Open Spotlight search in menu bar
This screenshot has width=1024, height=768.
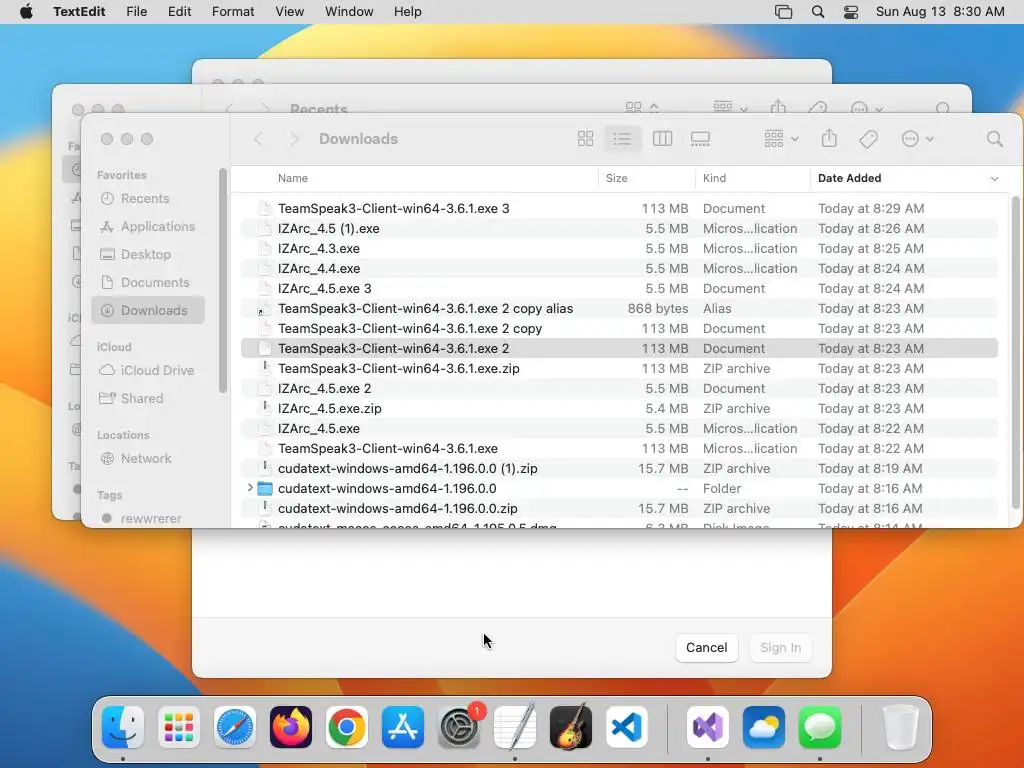tap(817, 12)
